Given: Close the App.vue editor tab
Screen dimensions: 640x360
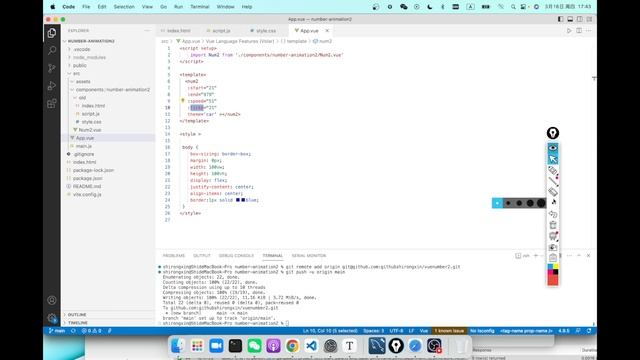Looking at the screenshot, I should (327, 31).
